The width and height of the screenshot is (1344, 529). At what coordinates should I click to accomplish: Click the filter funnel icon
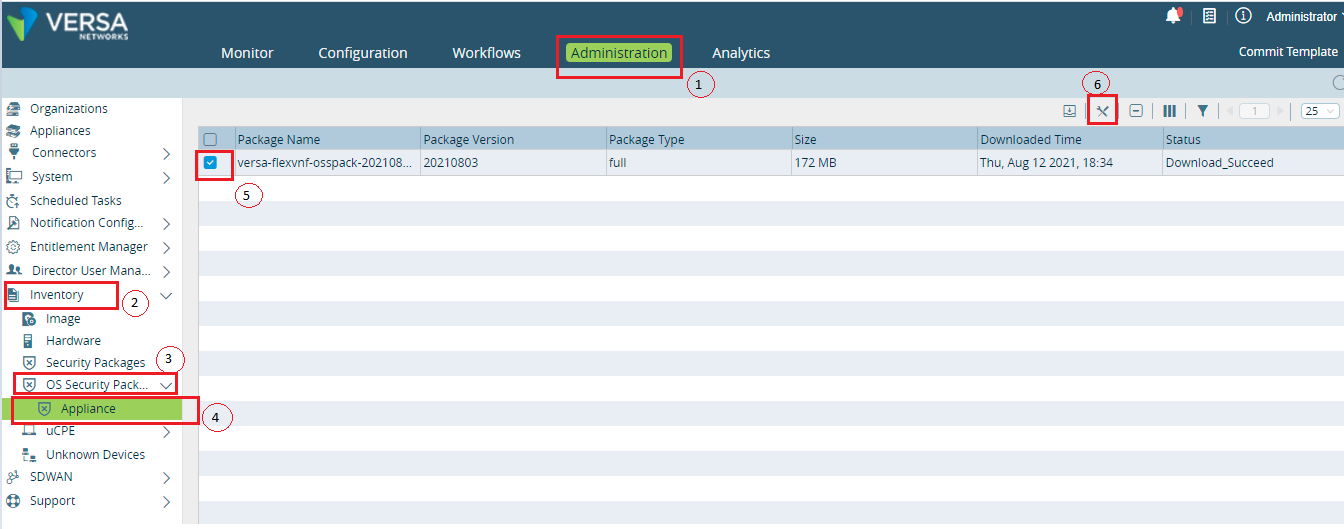(x=1203, y=111)
